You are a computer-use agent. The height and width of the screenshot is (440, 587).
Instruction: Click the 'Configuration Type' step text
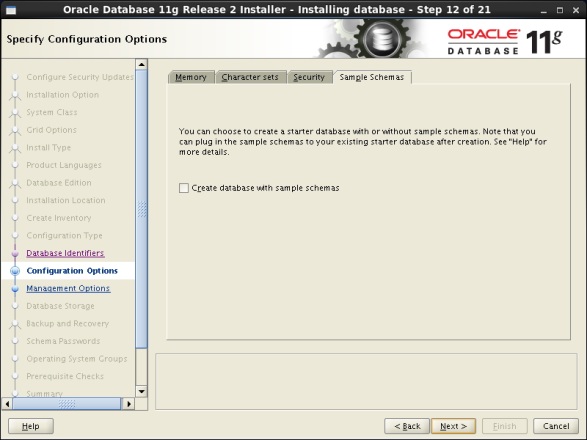click(64, 236)
